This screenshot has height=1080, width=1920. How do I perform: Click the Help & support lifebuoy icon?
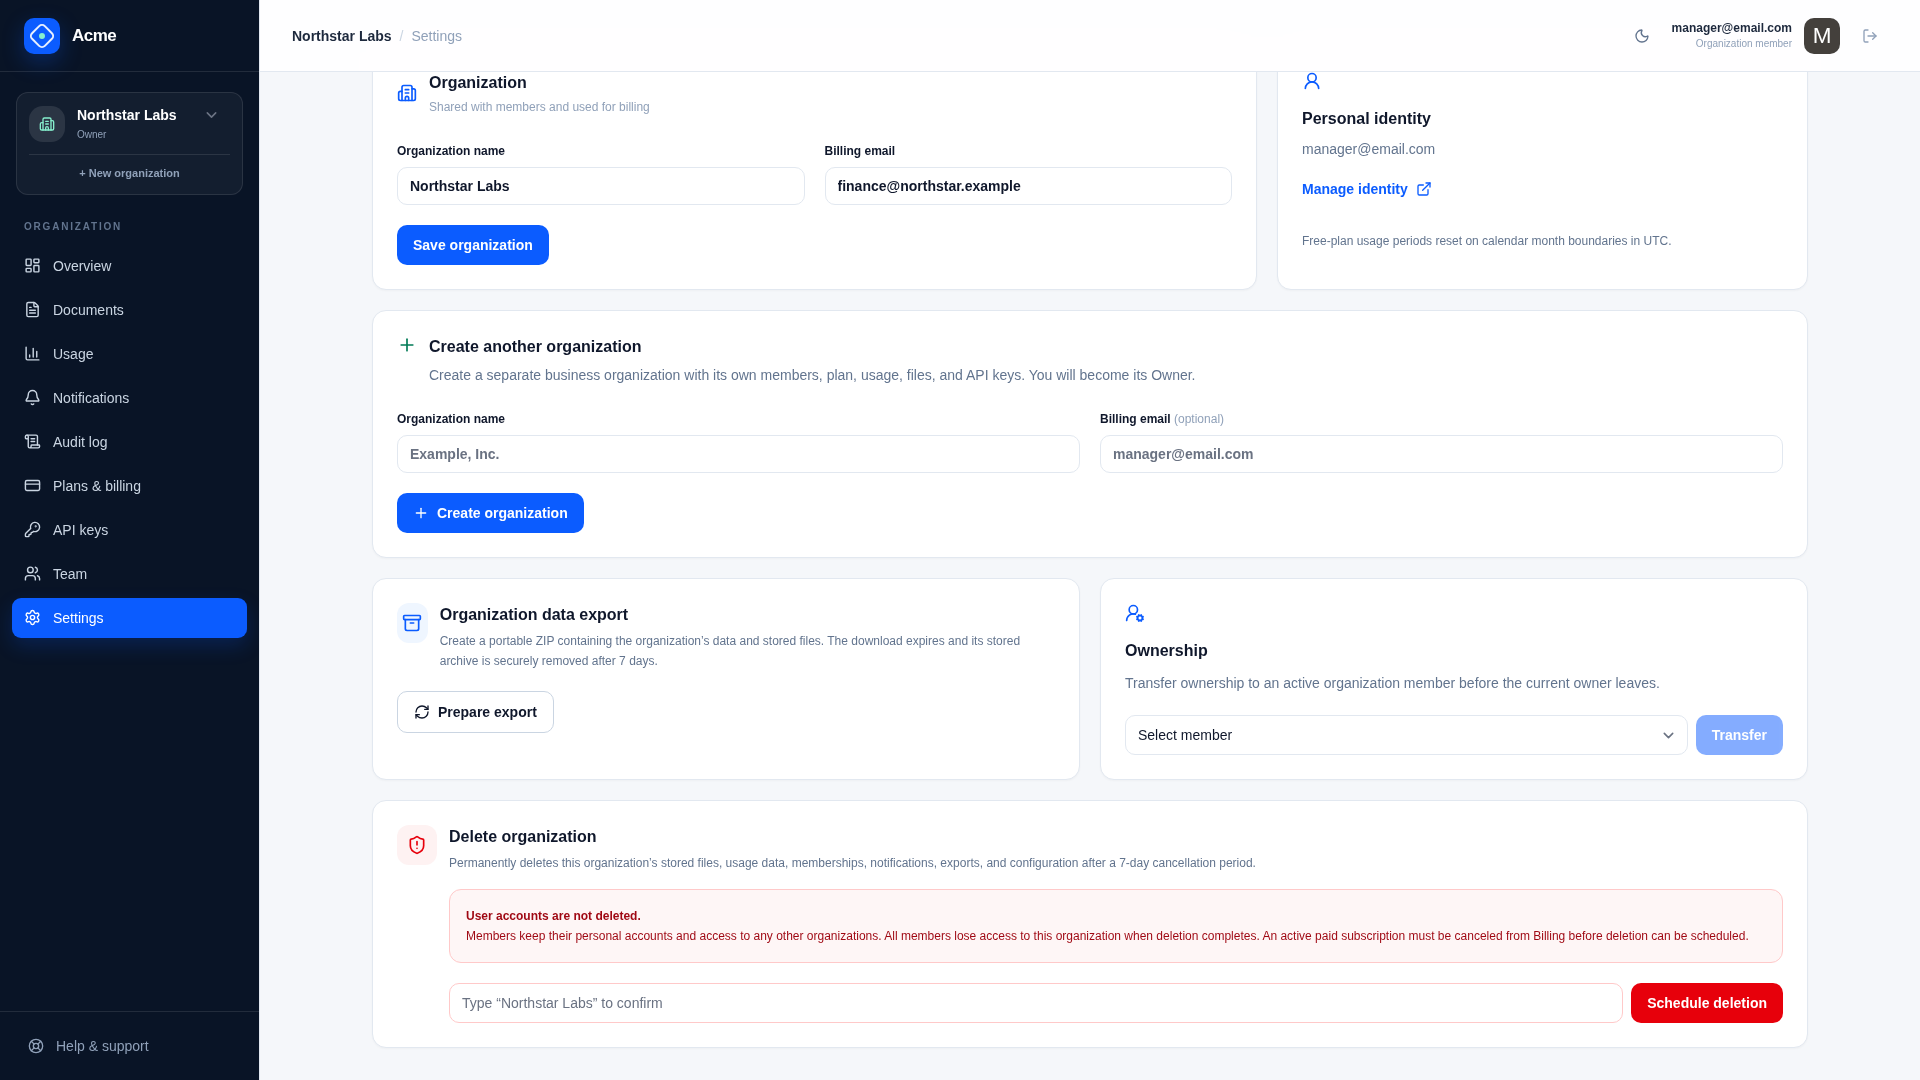tap(36, 1046)
